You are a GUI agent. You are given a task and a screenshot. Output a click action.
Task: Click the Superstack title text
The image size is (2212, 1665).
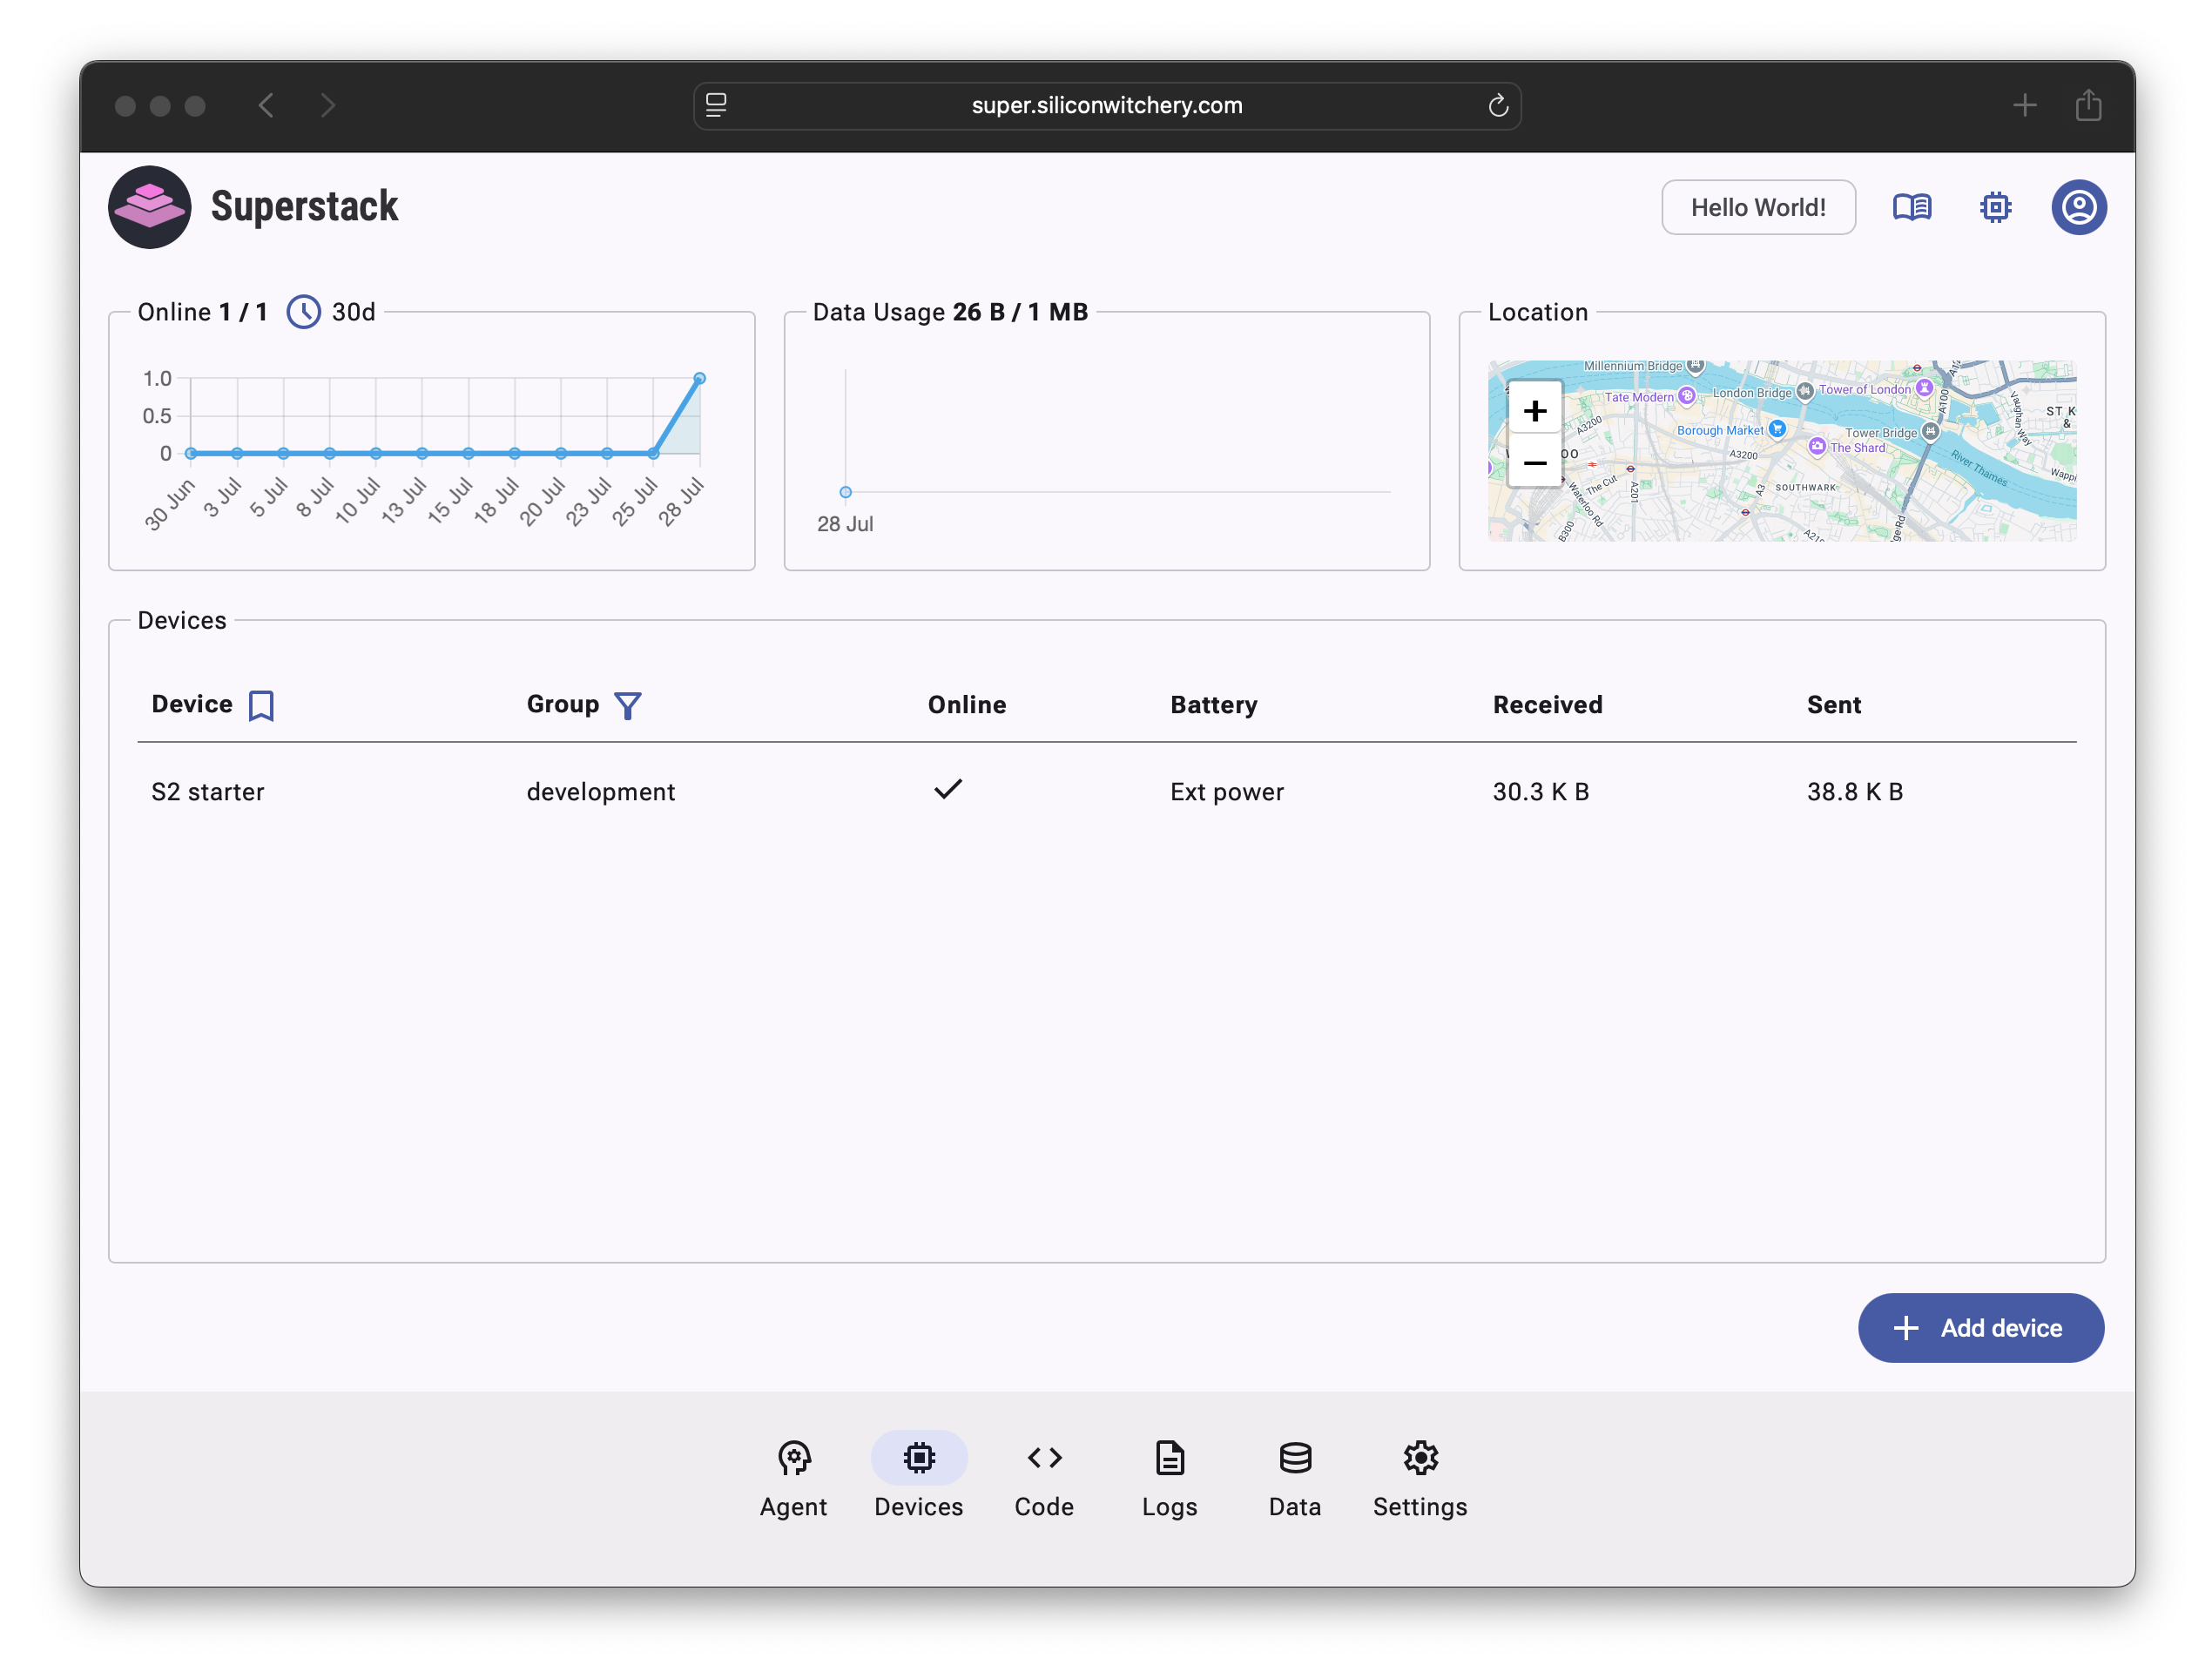click(304, 207)
